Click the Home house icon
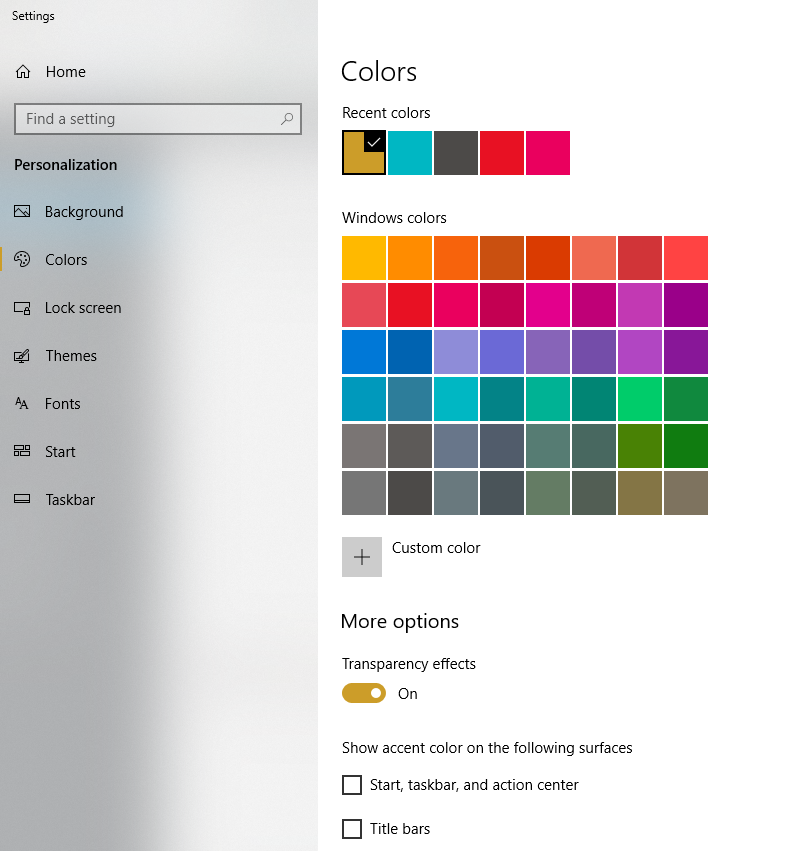The height and width of the screenshot is (851, 789). tap(23, 72)
